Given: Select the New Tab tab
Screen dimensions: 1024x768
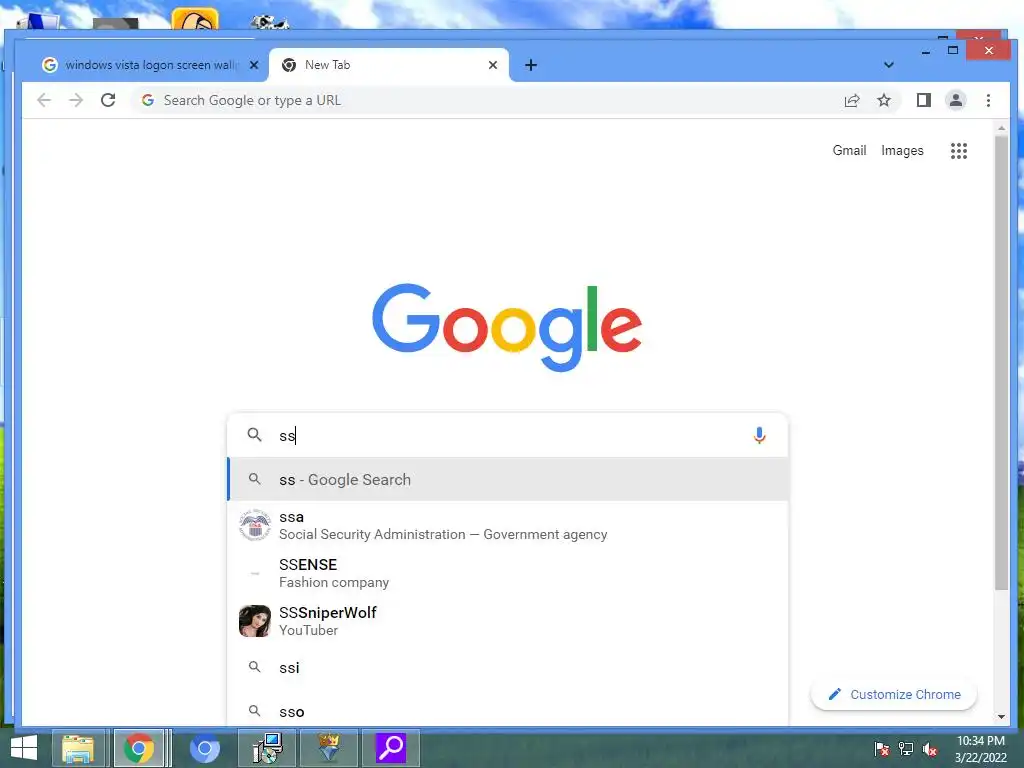Looking at the screenshot, I should tap(389, 65).
